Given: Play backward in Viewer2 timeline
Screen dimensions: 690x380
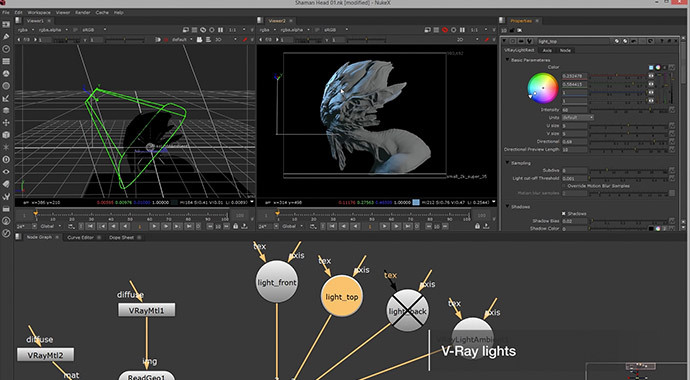Looking at the screenshot, I should (x=356, y=227).
